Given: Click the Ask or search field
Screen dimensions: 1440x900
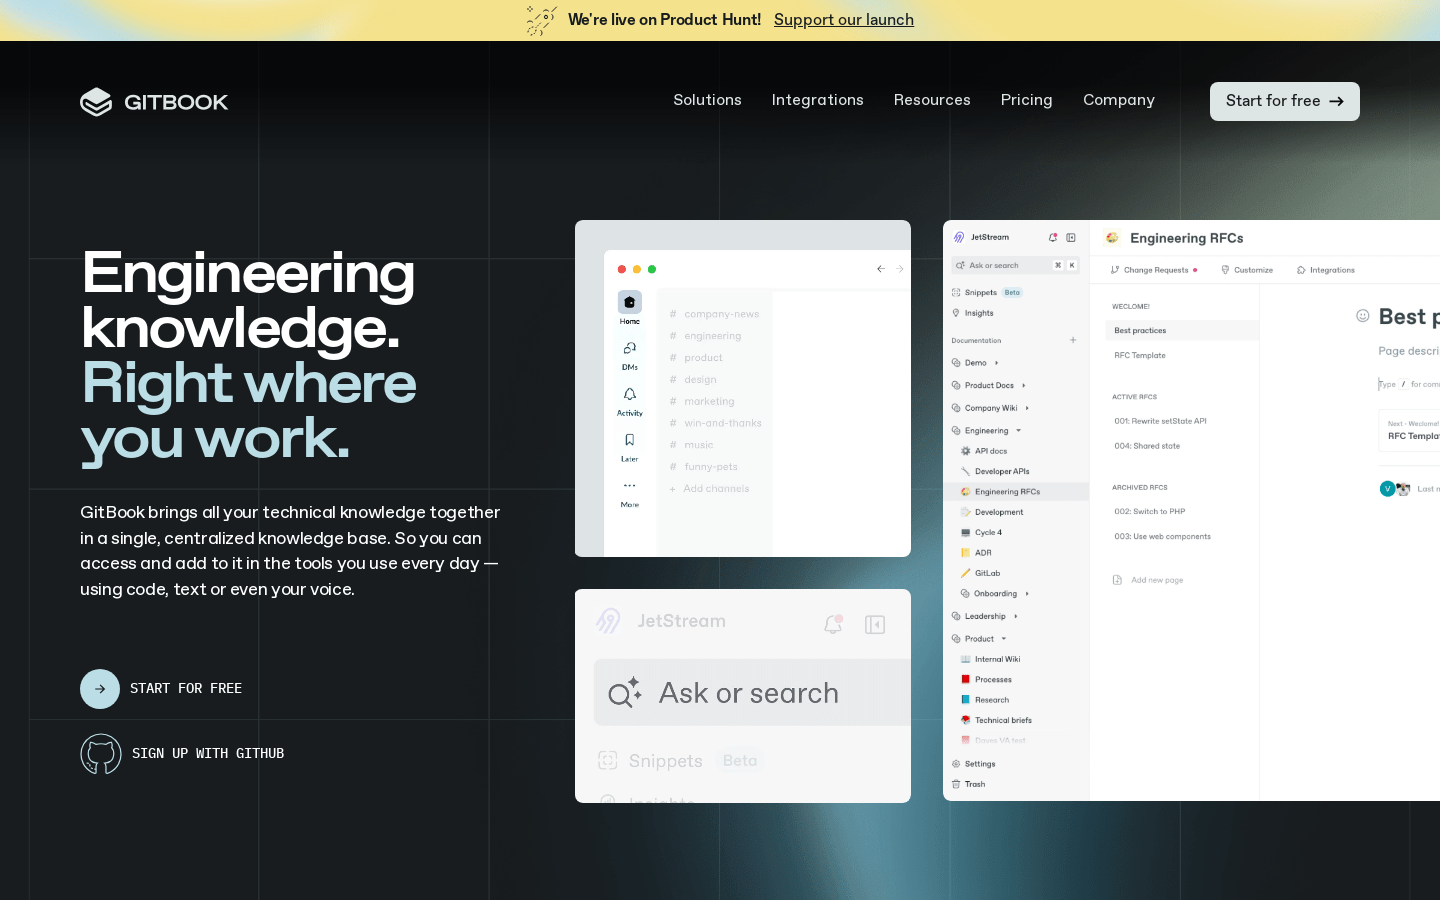Looking at the screenshot, I should 749,692.
